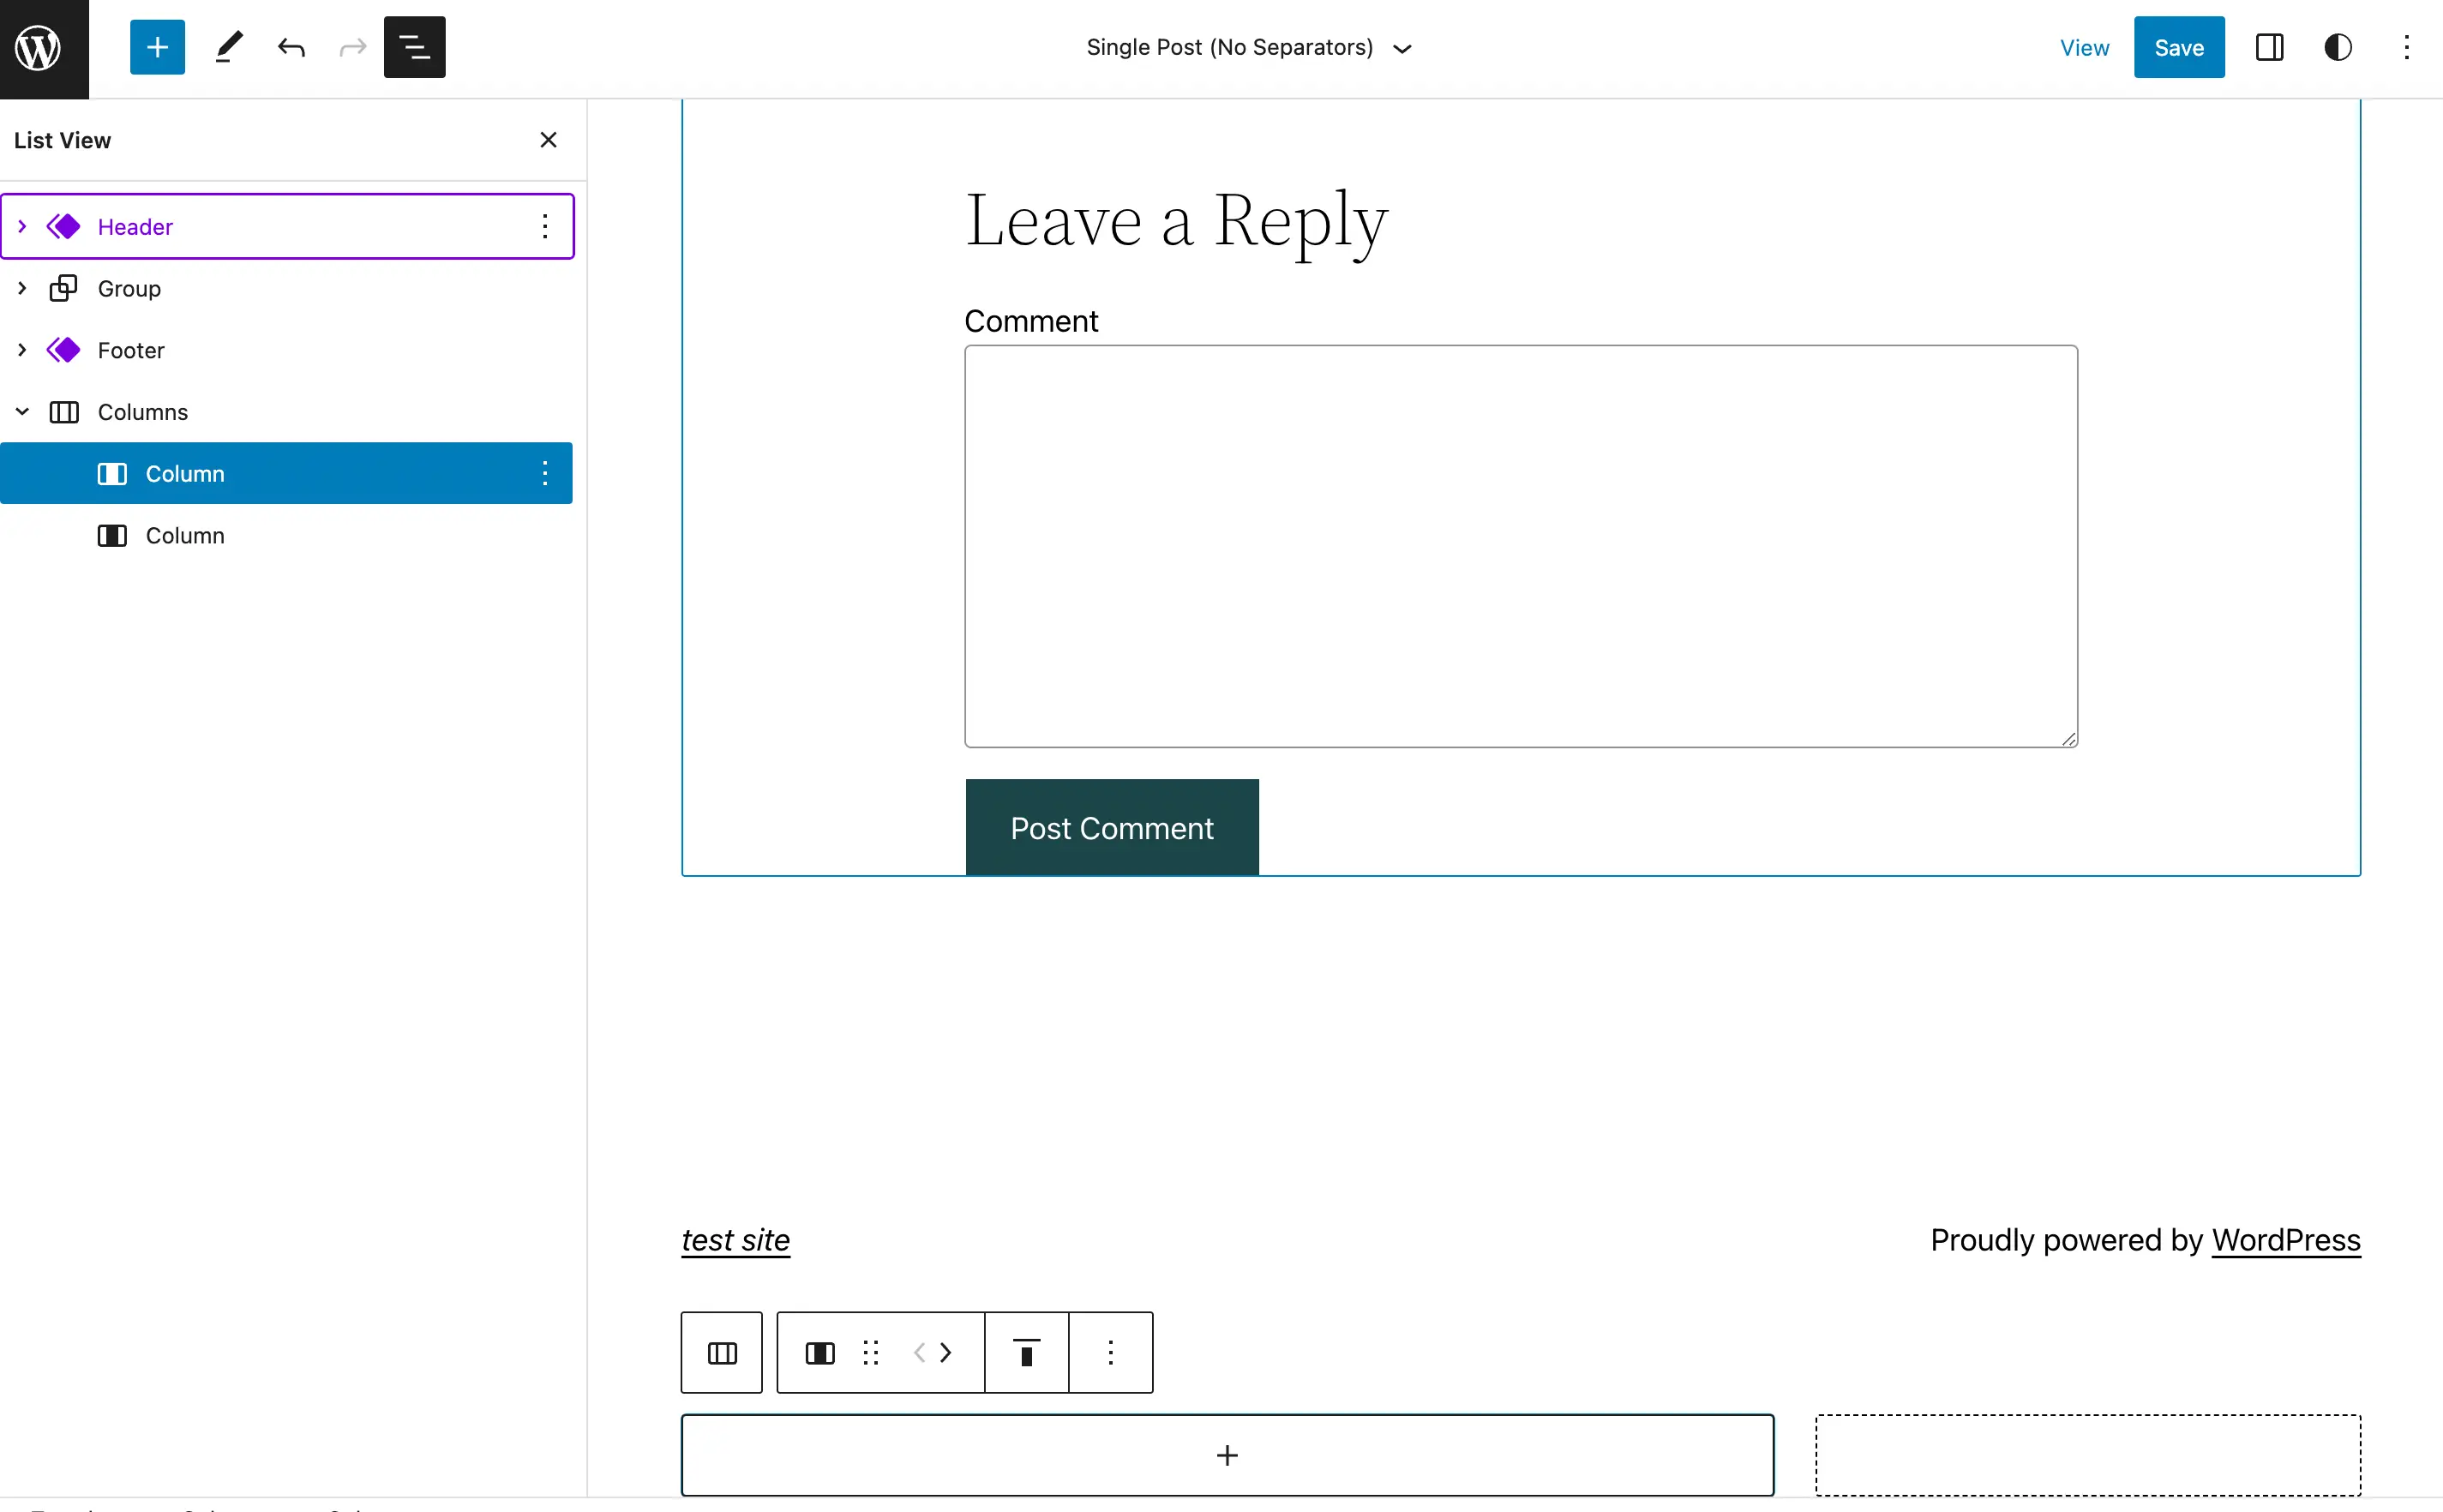This screenshot has width=2443, height=1512.
Task: Click the View button in toolbar
Action: coord(2084,47)
